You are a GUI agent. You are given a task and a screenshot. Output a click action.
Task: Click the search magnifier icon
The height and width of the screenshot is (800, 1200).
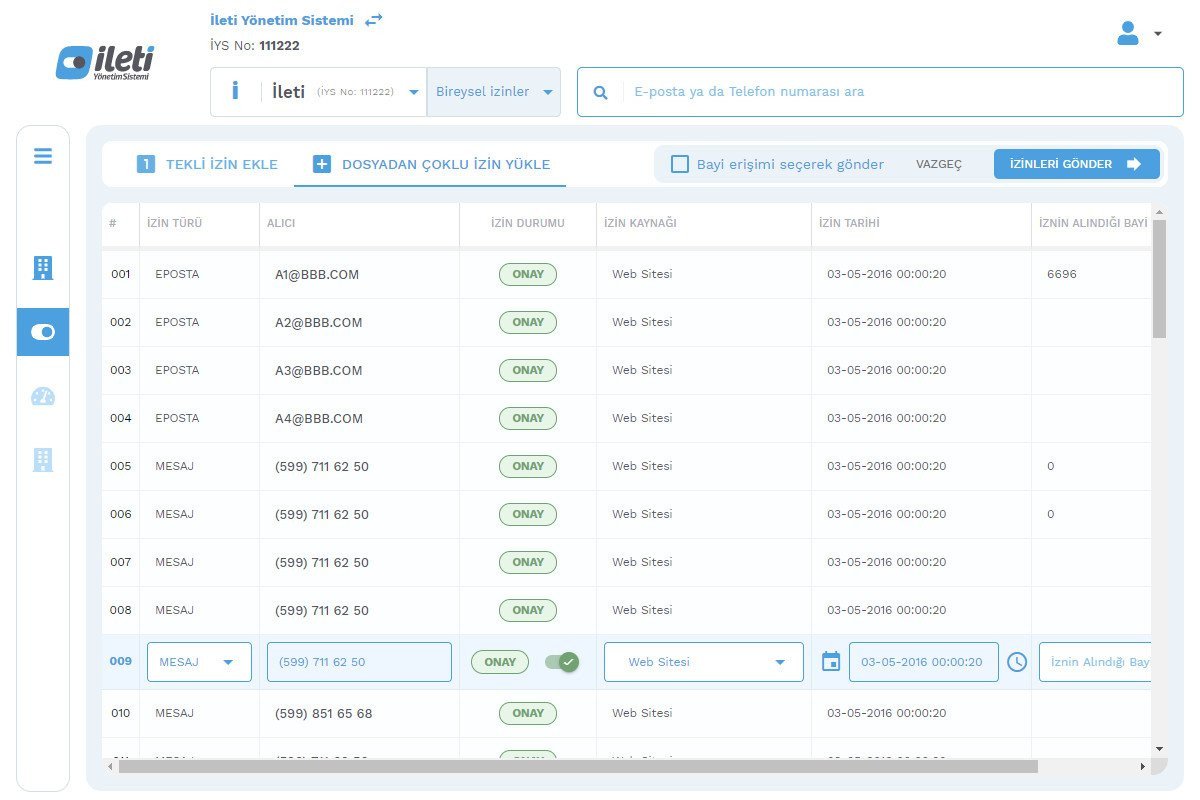(x=601, y=92)
